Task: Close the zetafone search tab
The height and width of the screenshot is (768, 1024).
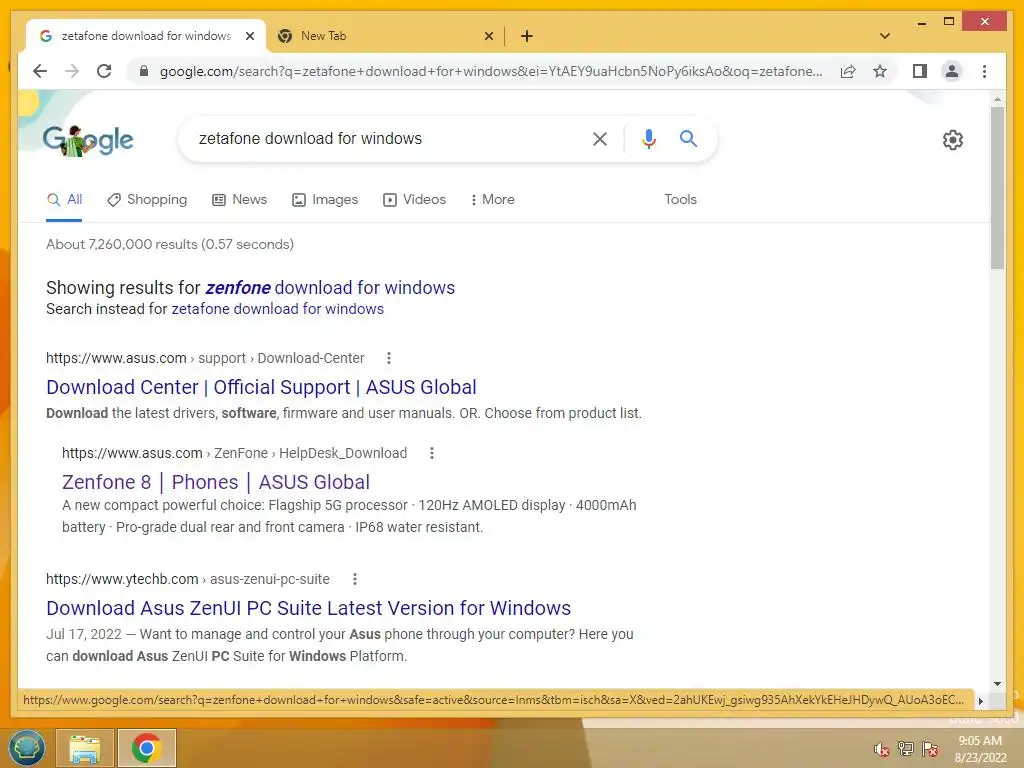Action: point(249,36)
